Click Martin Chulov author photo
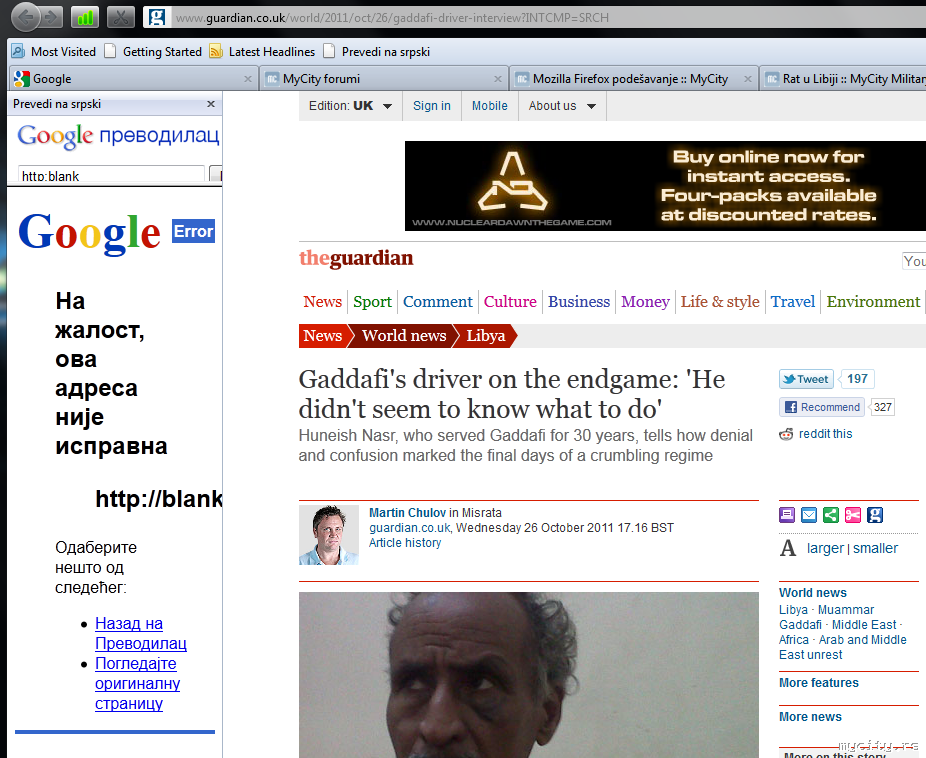This screenshot has width=926, height=758. tap(328, 535)
